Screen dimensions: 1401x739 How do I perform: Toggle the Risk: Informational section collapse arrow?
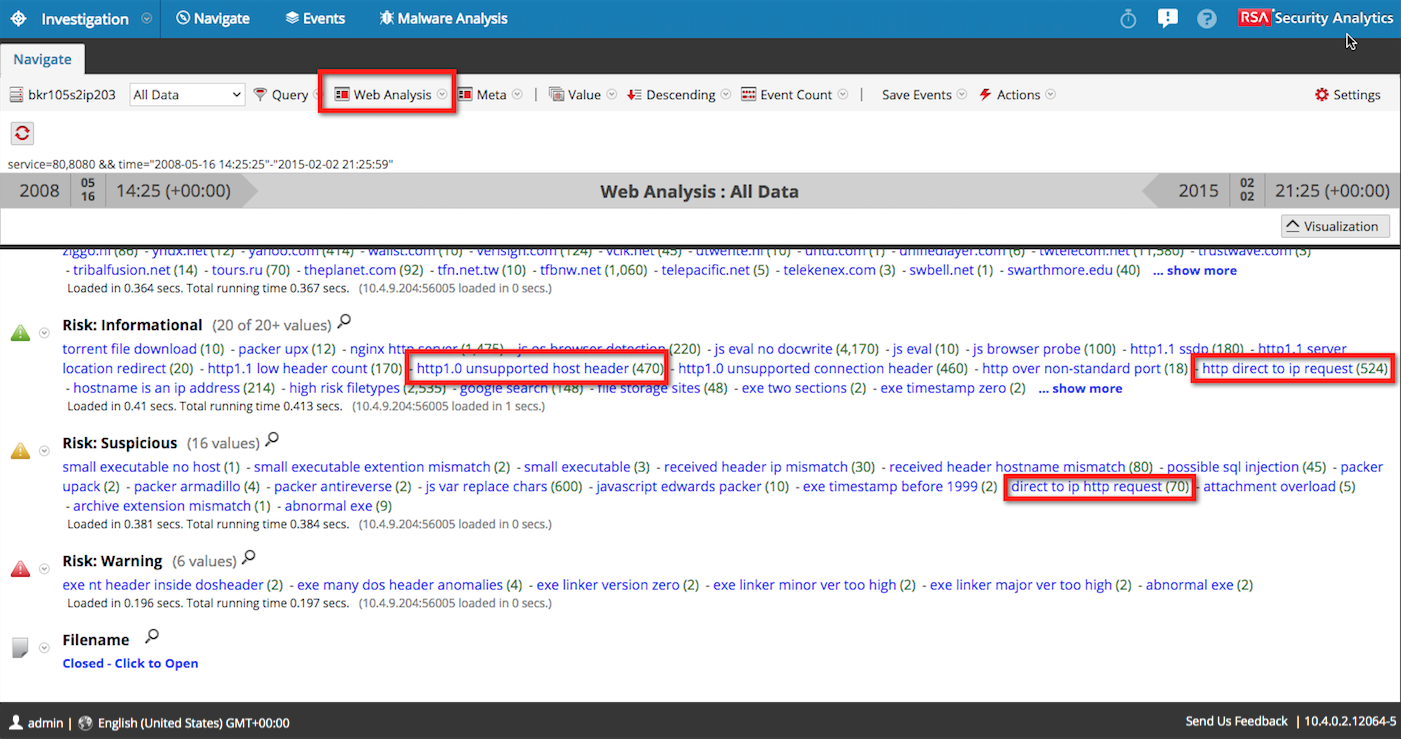point(42,332)
